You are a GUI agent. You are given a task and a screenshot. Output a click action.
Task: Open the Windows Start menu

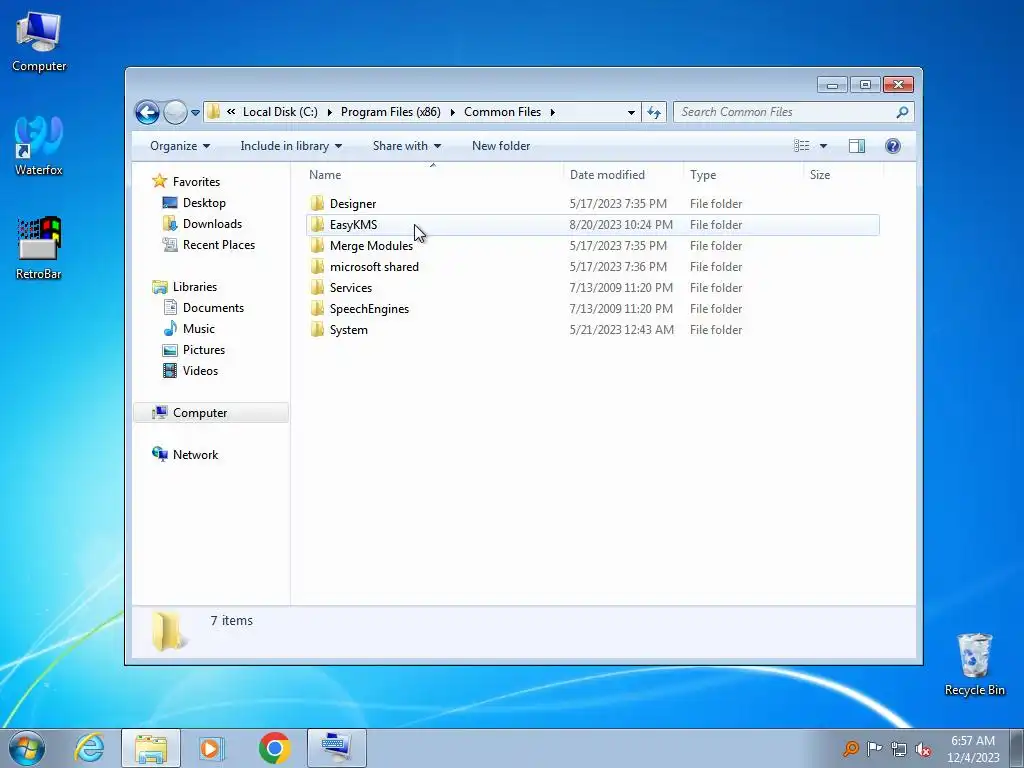click(27, 748)
